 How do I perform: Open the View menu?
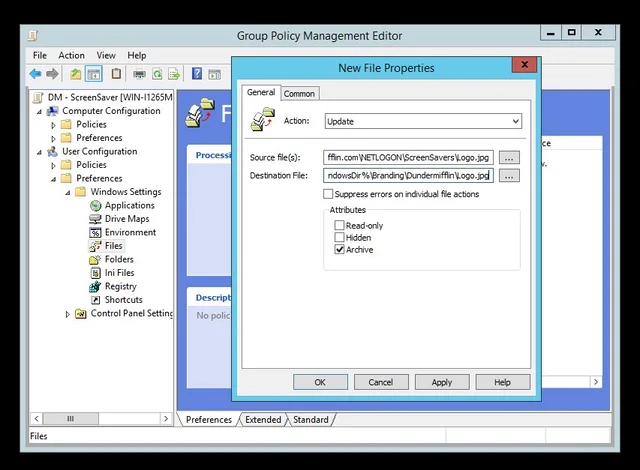[x=106, y=55]
